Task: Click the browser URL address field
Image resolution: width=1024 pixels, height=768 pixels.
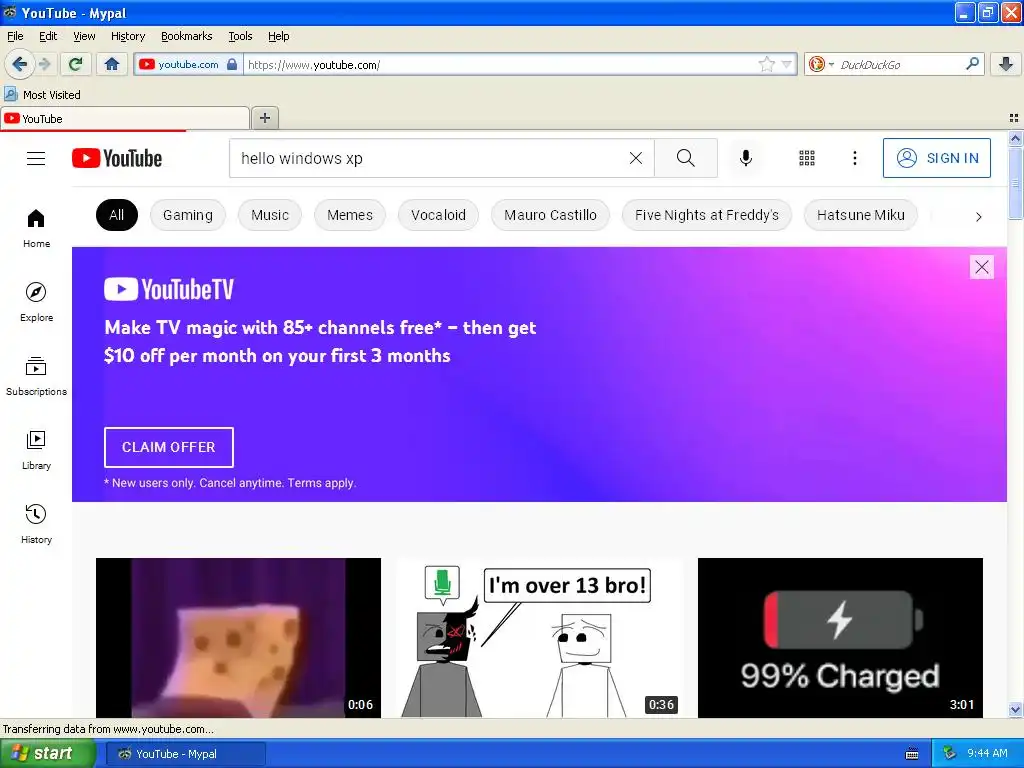Action: pyautogui.click(x=500, y=65)
